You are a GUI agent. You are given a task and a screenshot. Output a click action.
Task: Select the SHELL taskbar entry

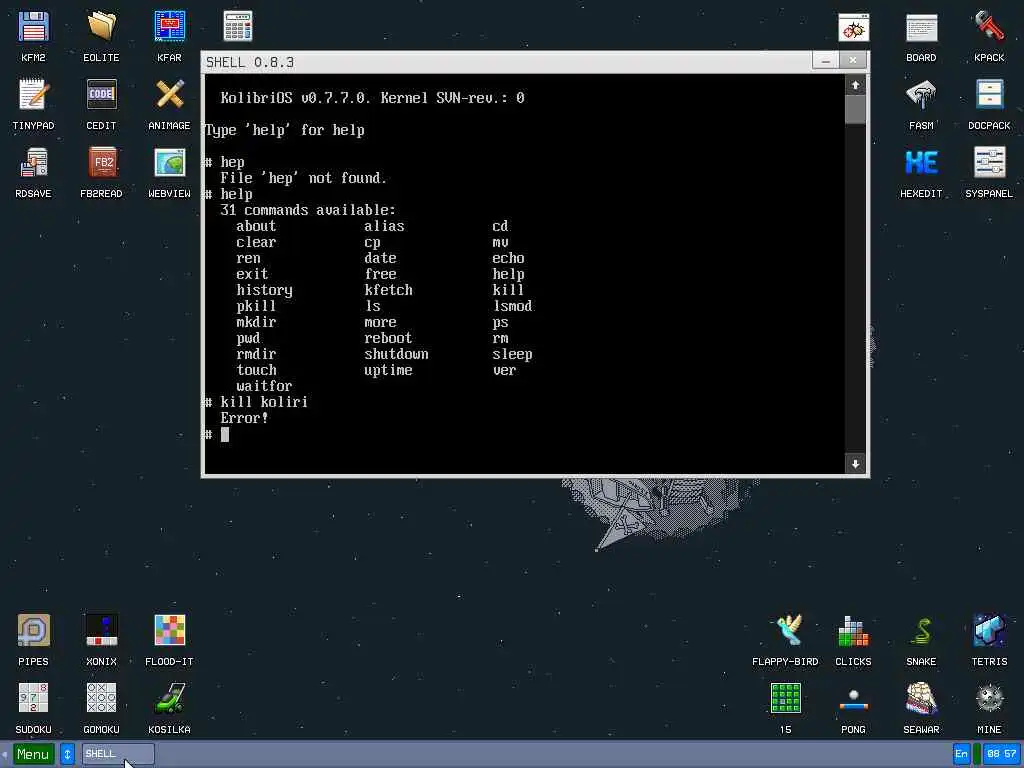(118, 754)
